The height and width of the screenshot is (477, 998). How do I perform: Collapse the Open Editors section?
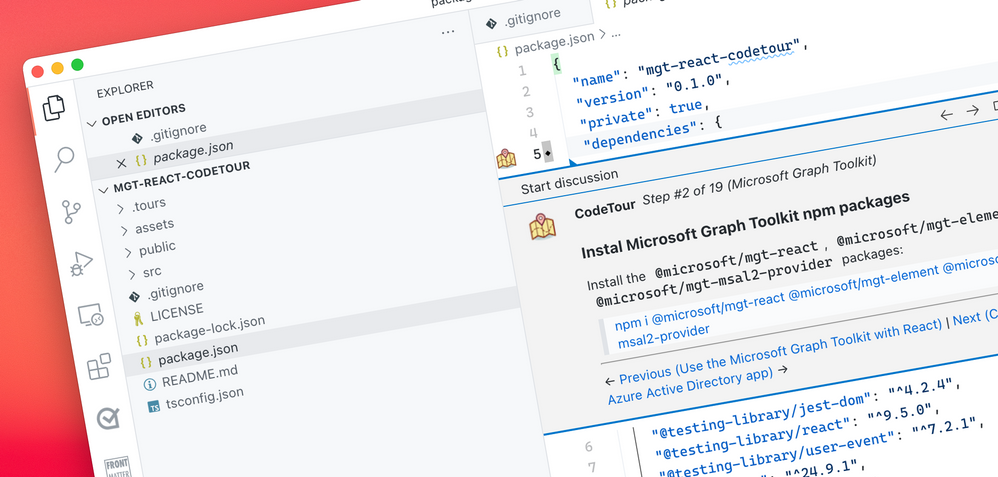[x=92, y=123]
